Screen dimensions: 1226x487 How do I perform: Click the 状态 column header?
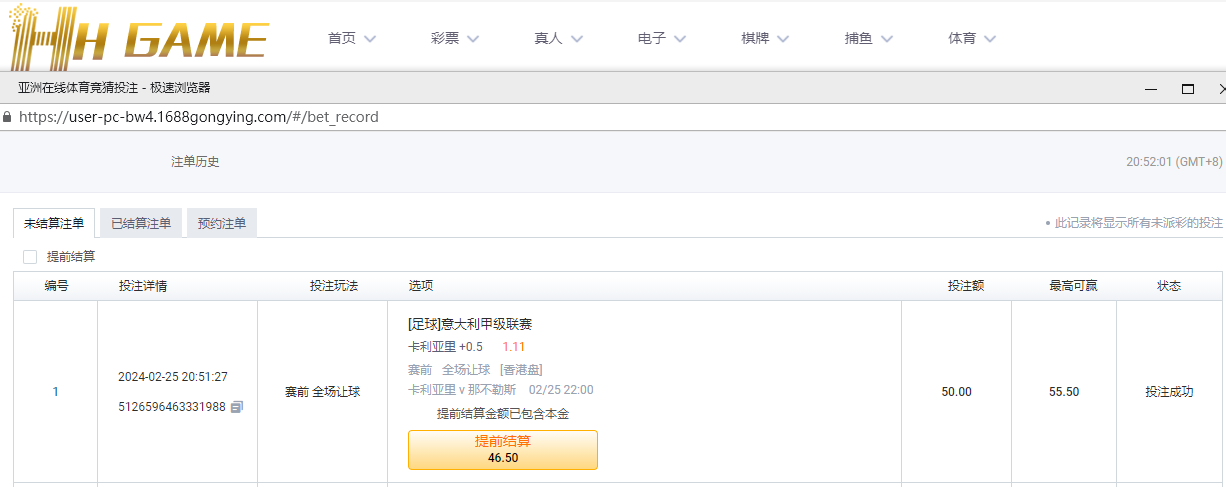pyautogui.click(x=1169, y=286)
